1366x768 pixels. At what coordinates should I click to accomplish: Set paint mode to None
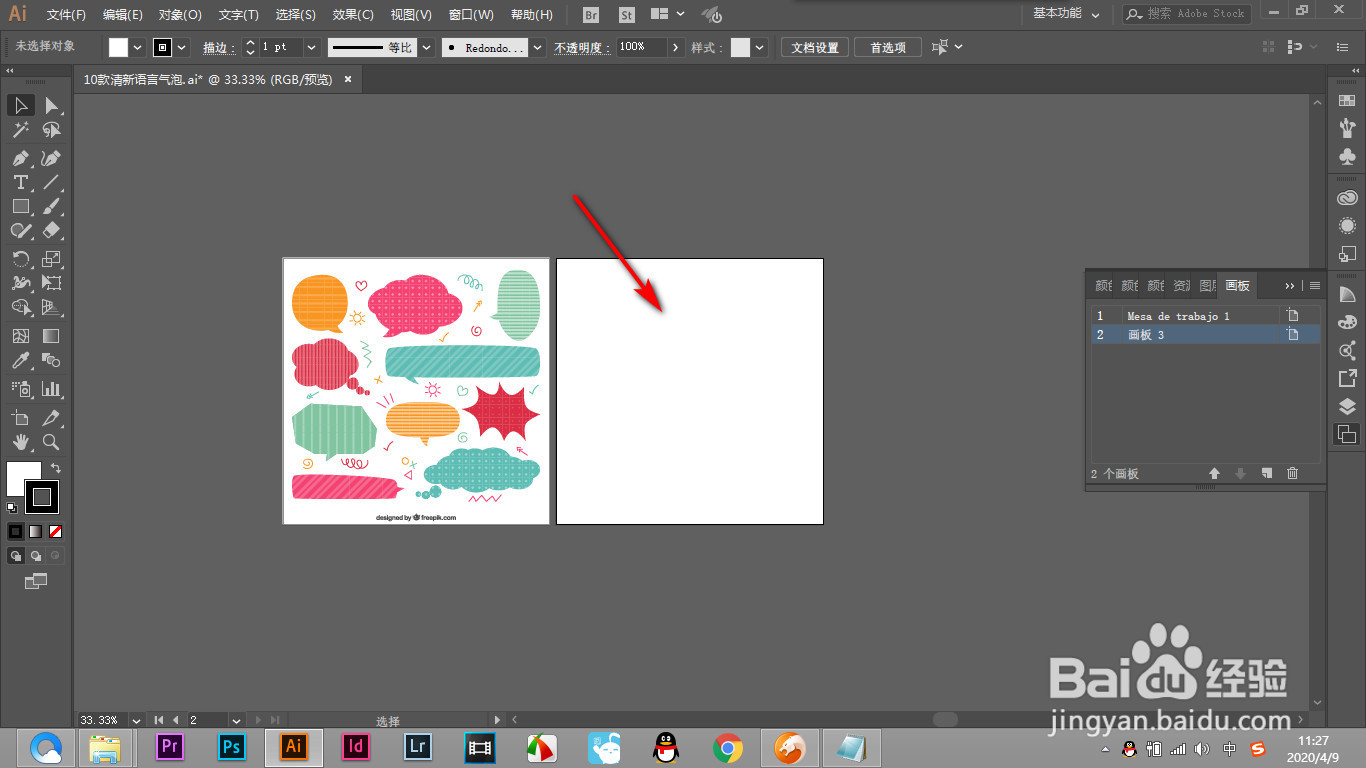pyautogui.click(x=56, y=531)
